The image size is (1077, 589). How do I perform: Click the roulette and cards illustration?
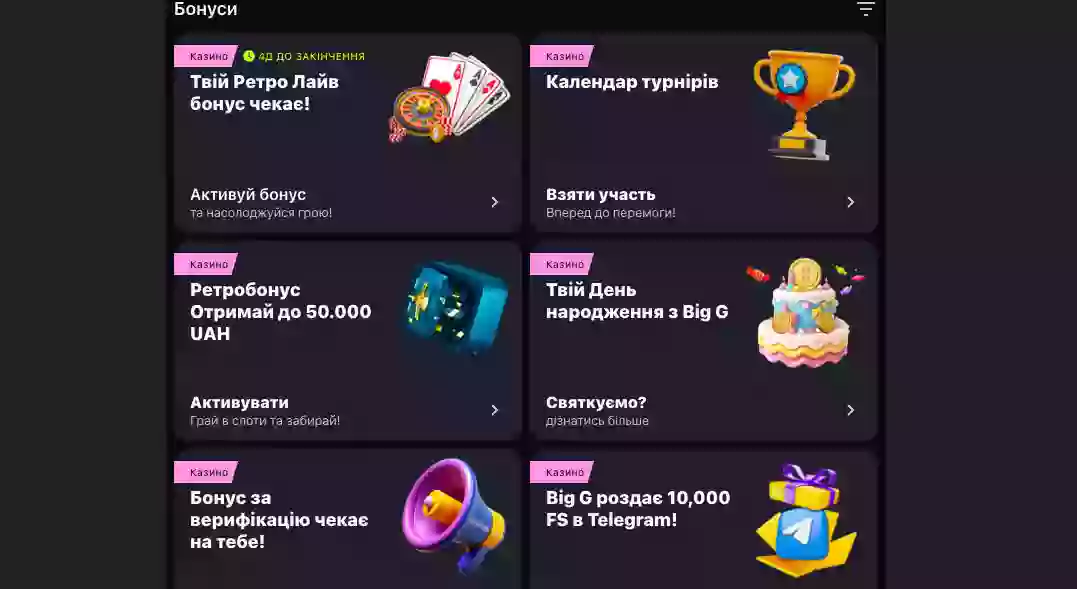449,97
